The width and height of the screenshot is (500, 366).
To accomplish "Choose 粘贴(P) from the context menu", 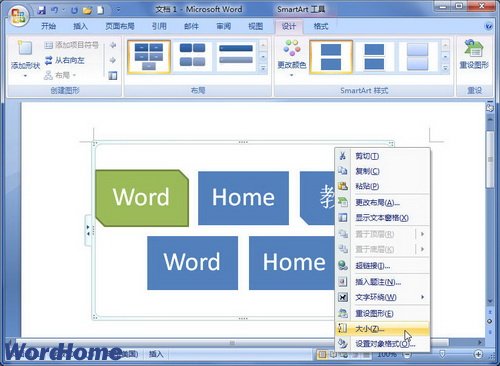I will [383, 186].
